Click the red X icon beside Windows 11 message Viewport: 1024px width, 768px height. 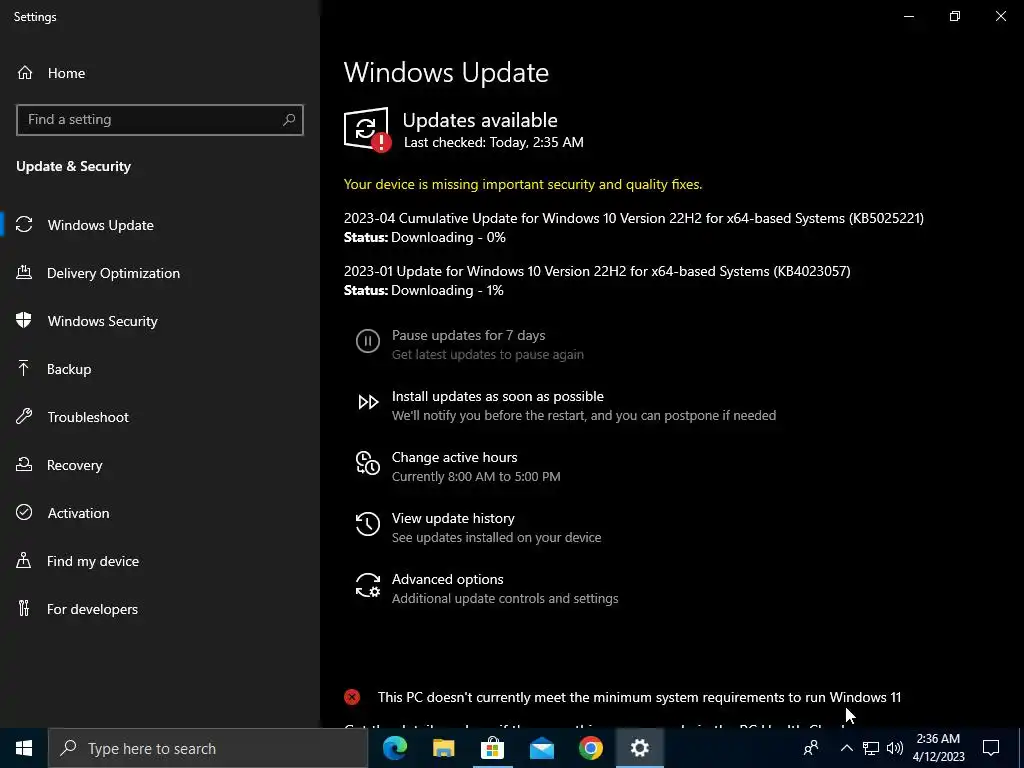[x=352, y=697]
